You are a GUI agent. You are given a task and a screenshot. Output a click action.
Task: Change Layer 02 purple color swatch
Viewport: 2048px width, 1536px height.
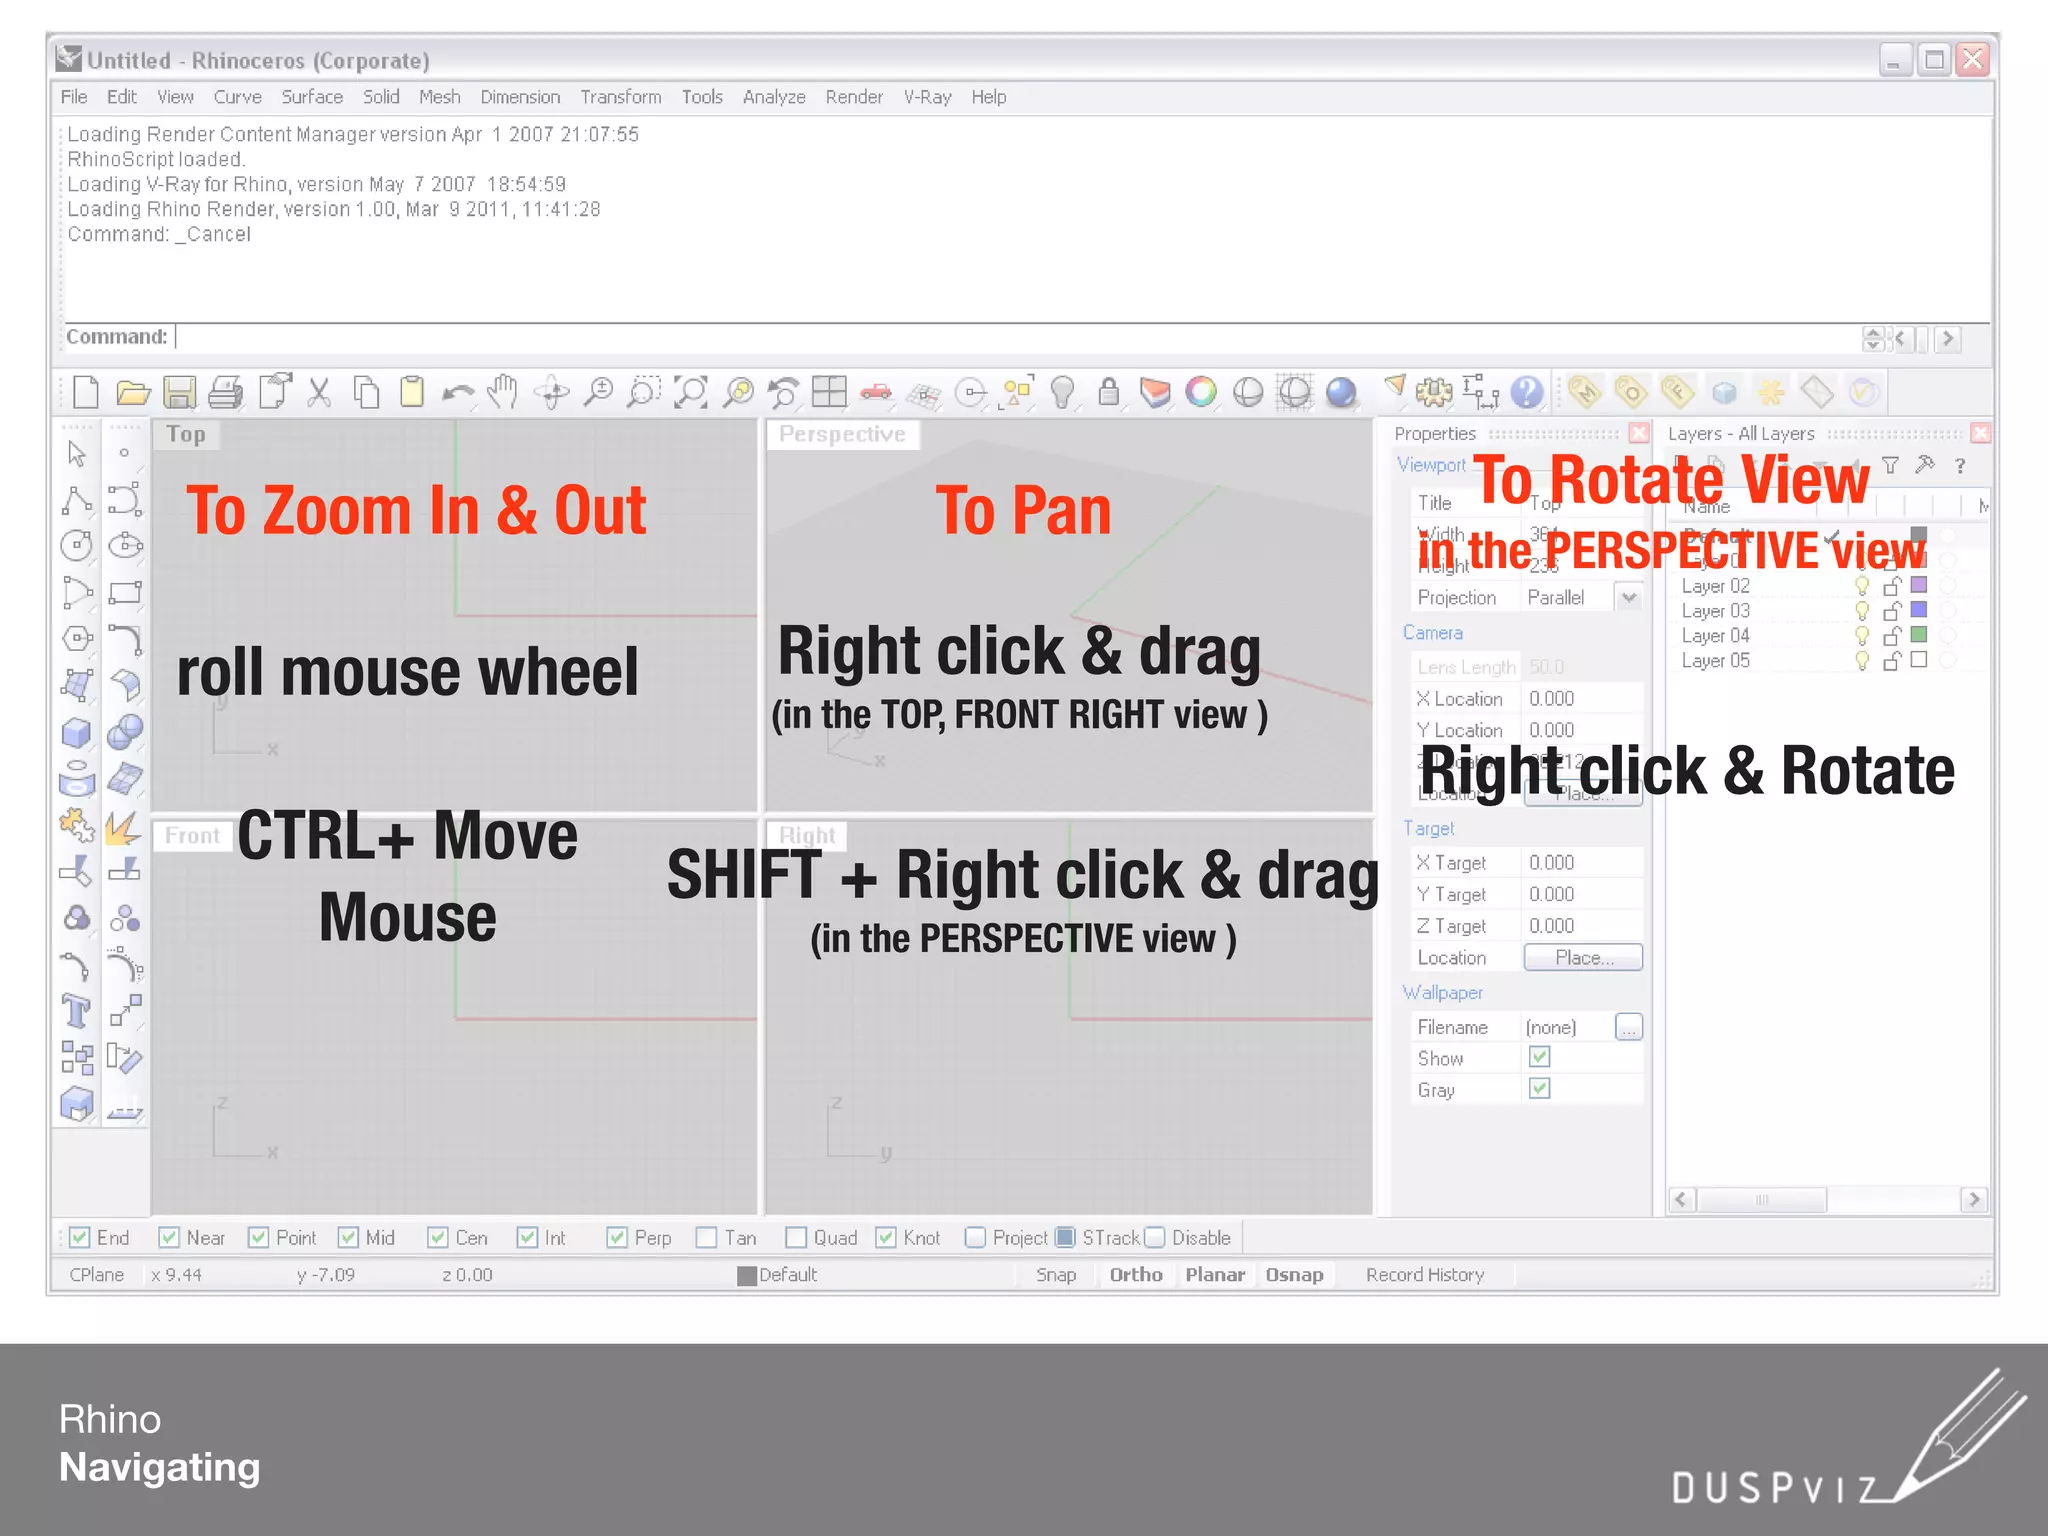coord(1919,585)
